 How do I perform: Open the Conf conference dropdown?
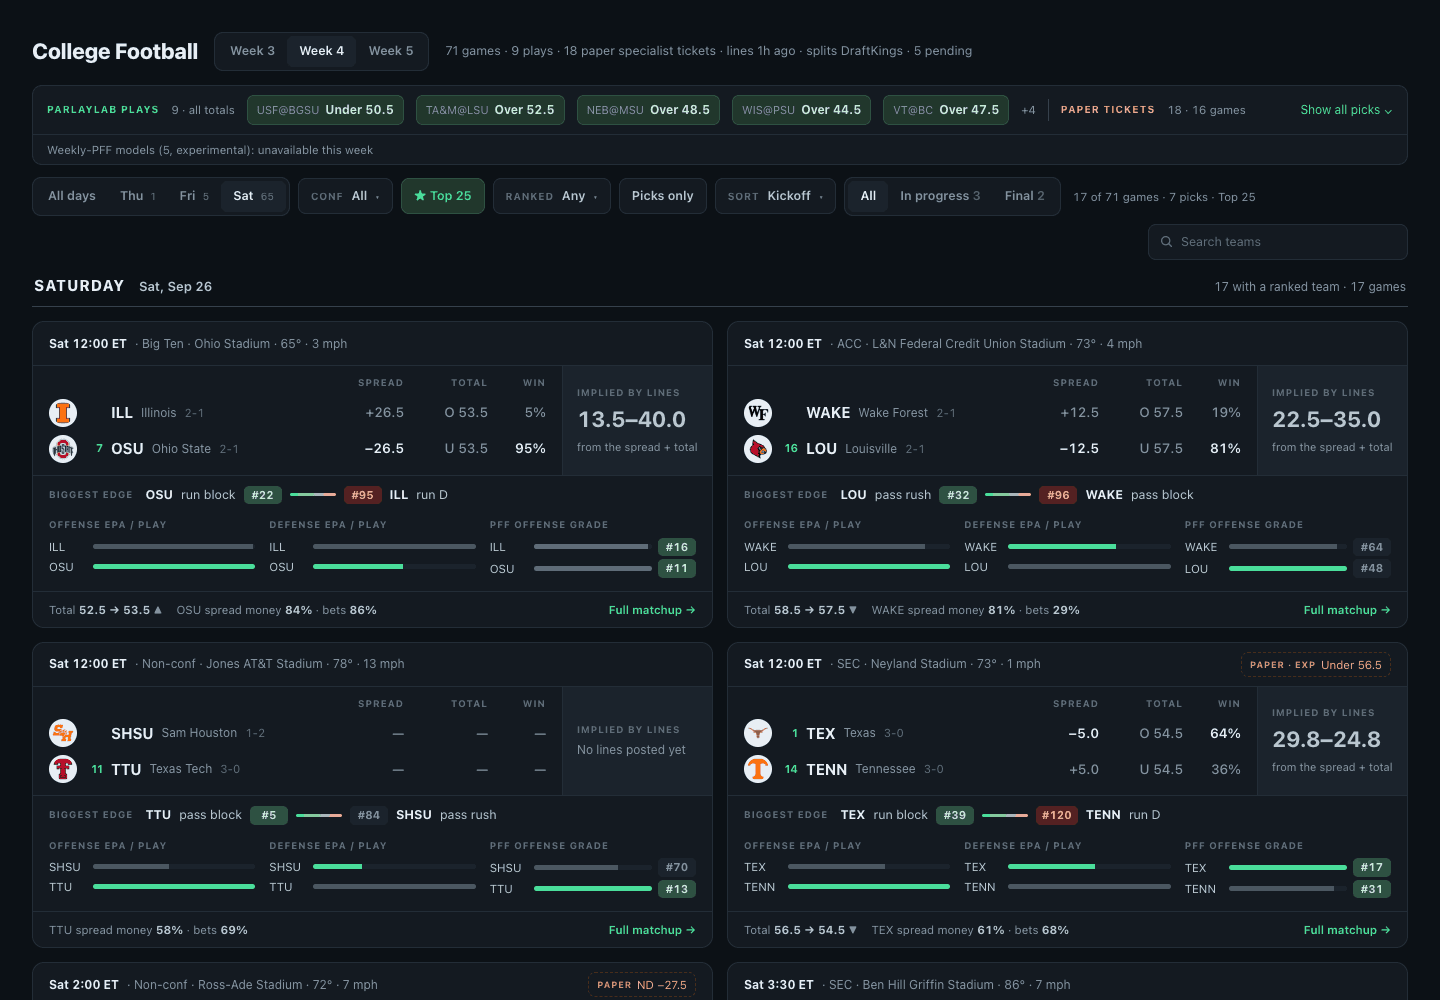(x=345, y=196)
